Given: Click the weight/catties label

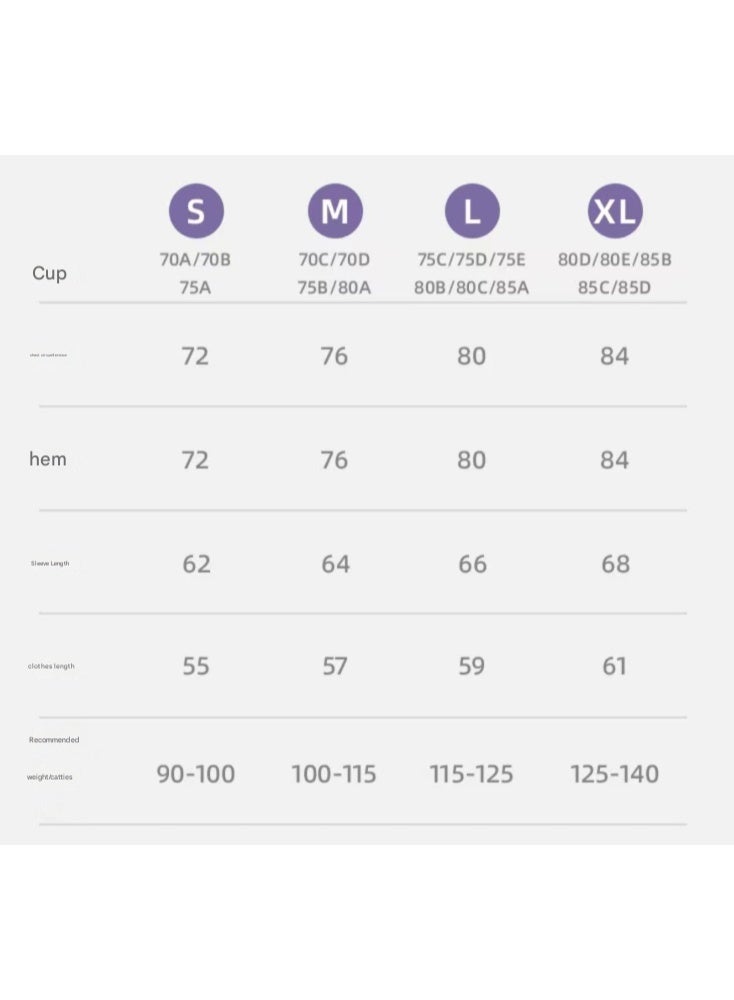Looking at the screenshot, I should pos(50,777).
